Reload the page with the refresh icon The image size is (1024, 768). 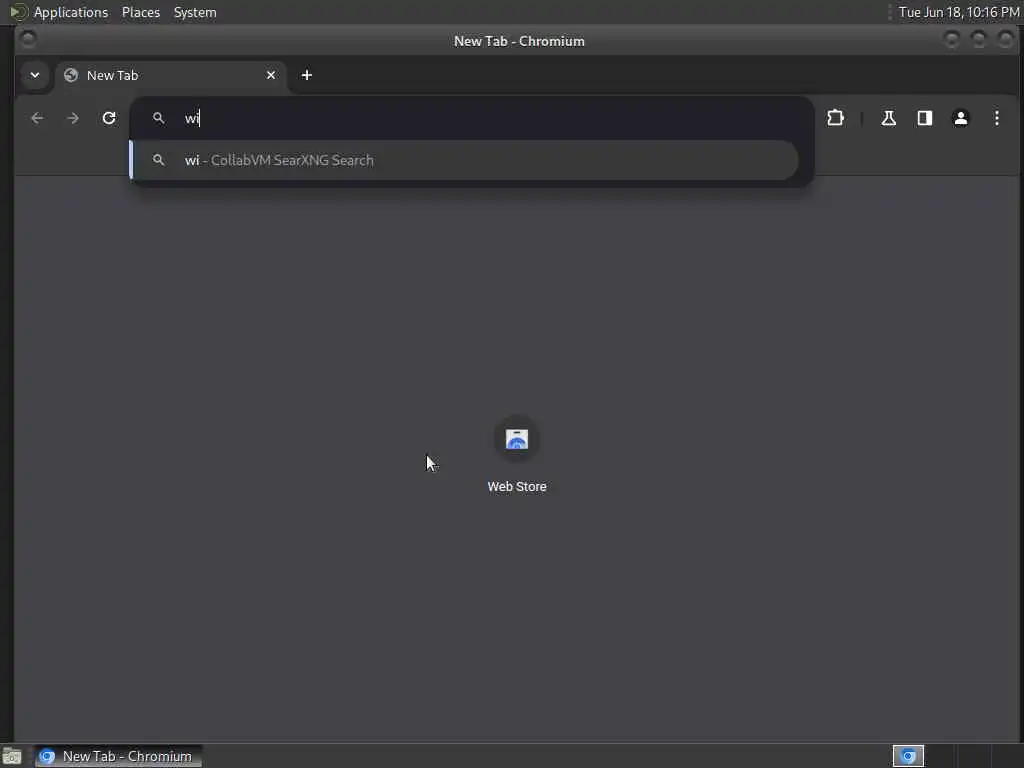click(109, 118)
